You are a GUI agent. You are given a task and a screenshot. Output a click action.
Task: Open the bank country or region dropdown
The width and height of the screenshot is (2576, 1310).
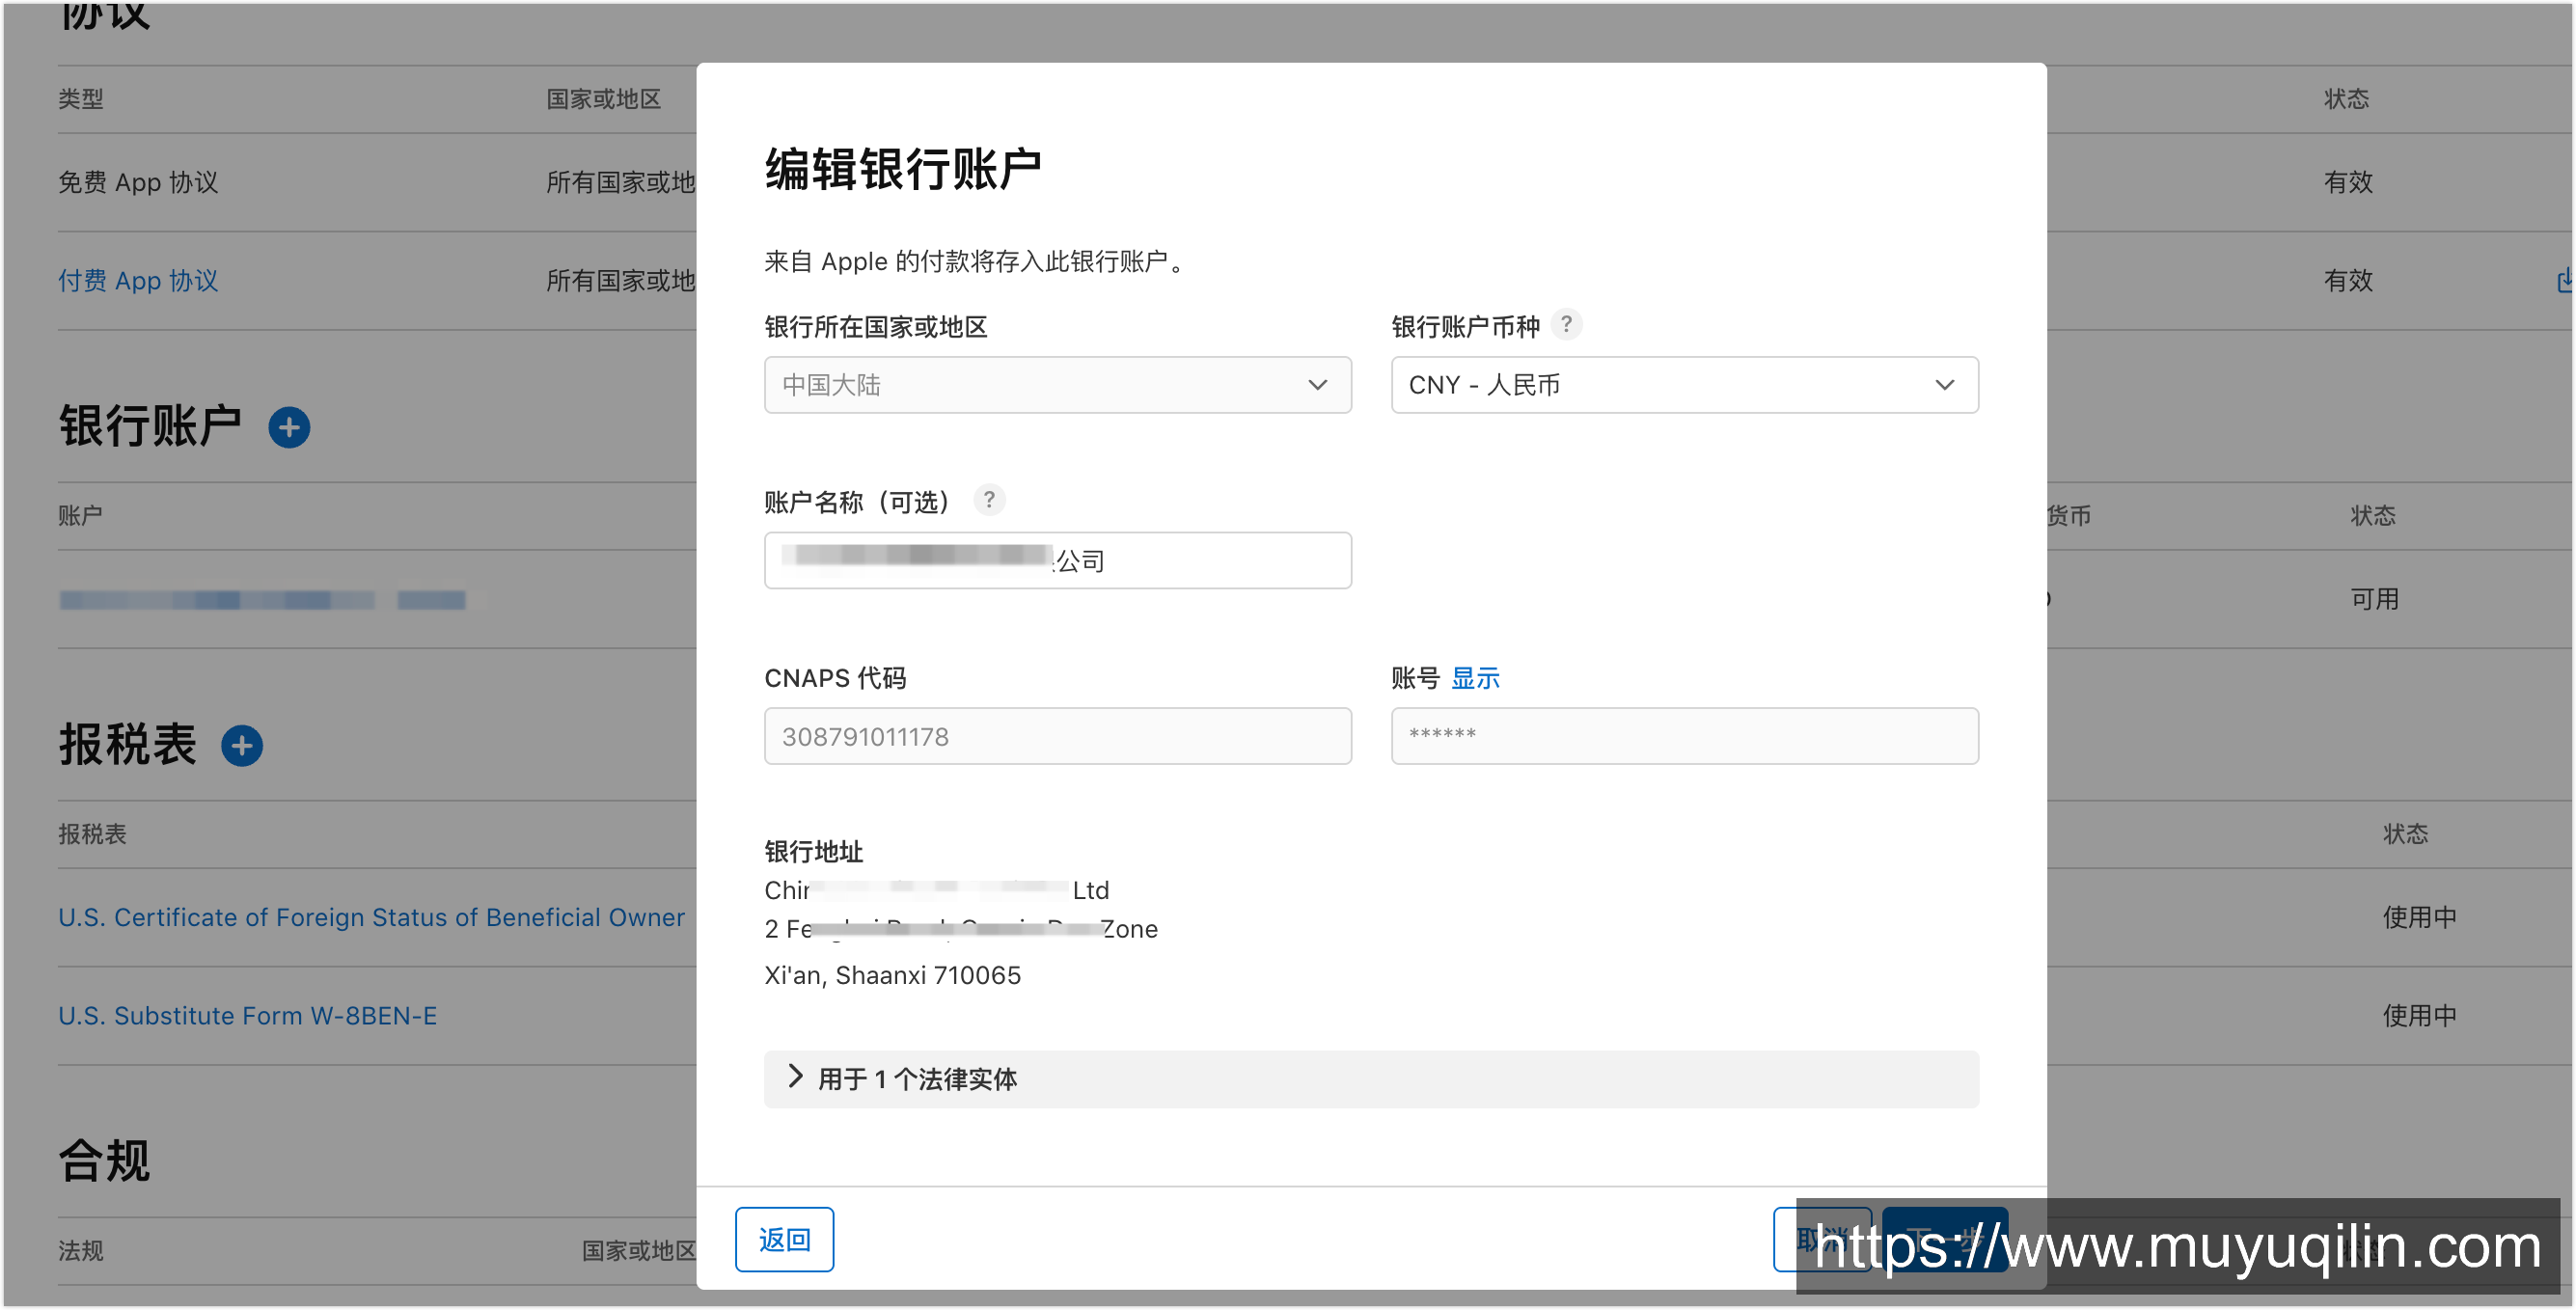[1057, 385]
